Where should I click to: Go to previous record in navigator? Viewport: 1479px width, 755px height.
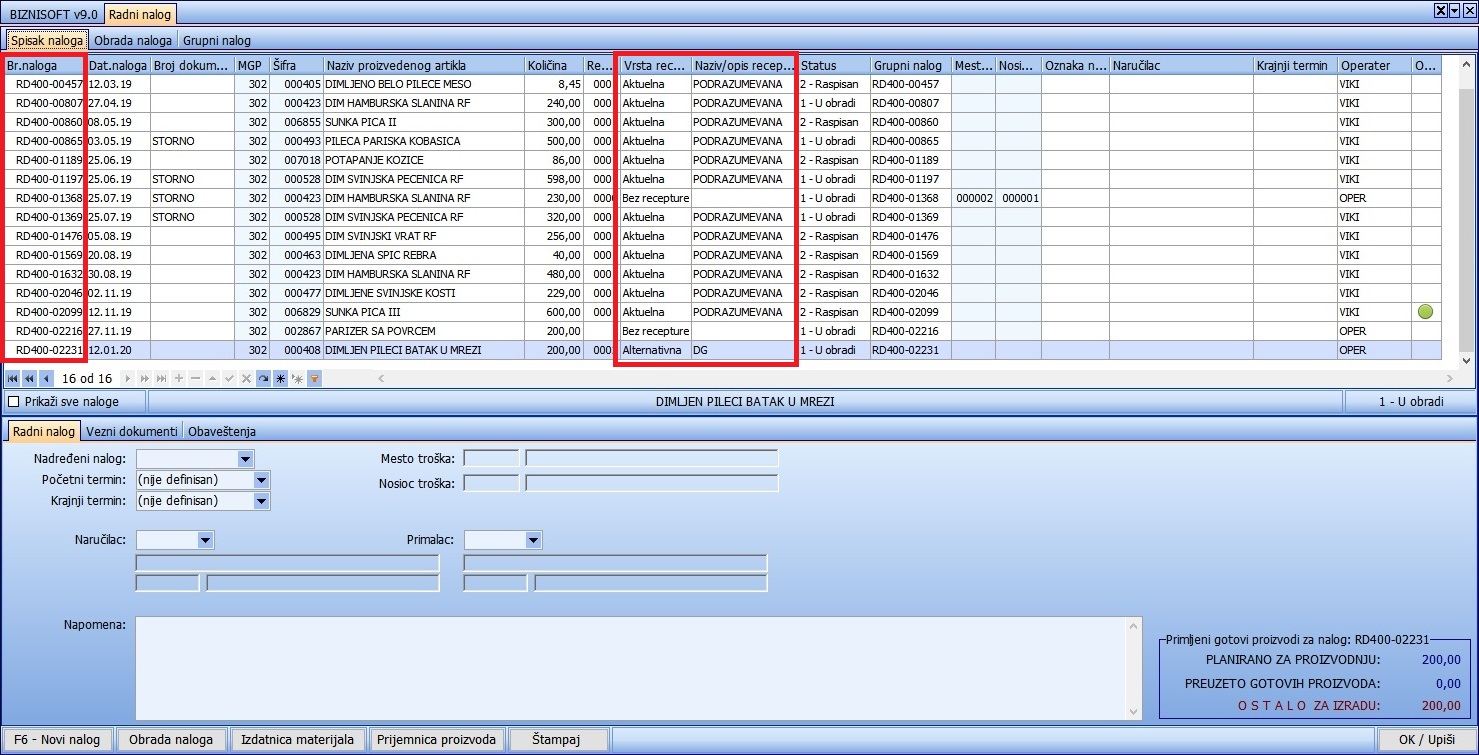[46, 379]
